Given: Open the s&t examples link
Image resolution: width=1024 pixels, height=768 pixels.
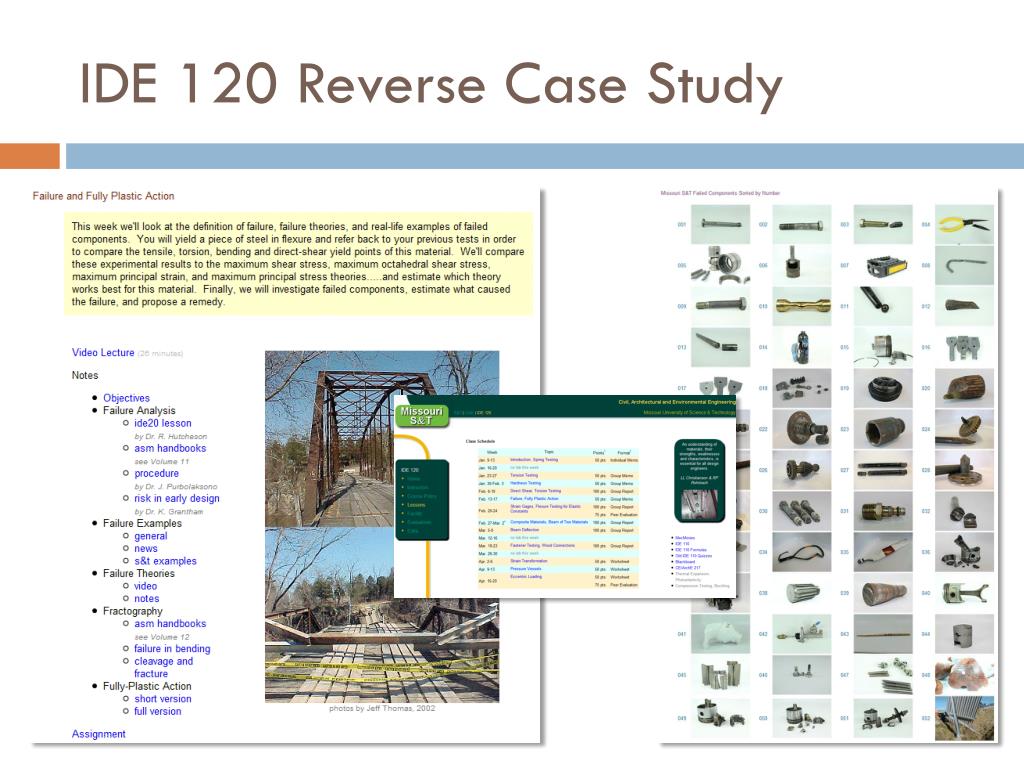Looking at the screenshot, I should [165, 561].
